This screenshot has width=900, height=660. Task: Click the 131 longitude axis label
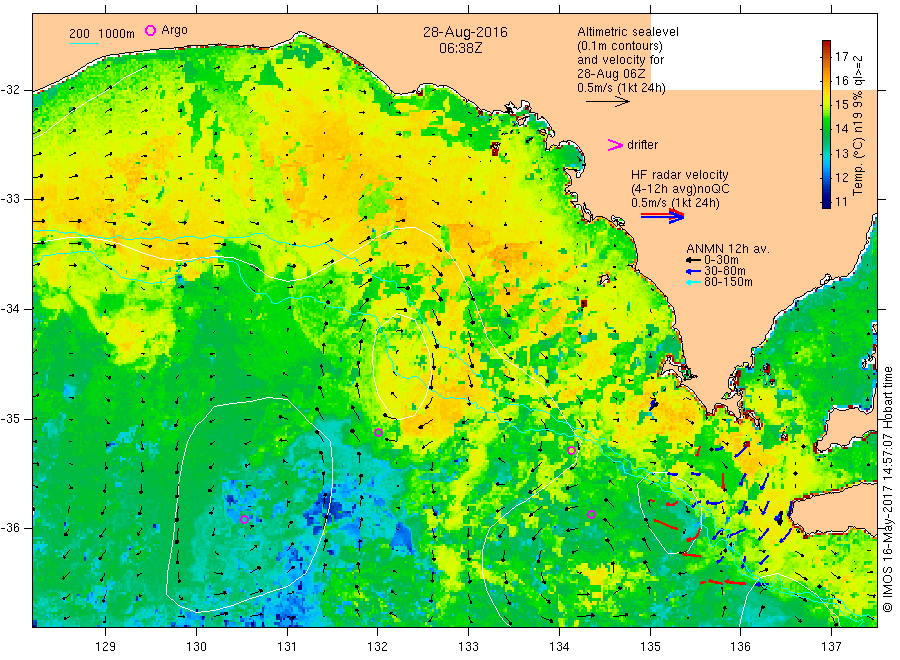pyautogui.click(x=287, y=647)
